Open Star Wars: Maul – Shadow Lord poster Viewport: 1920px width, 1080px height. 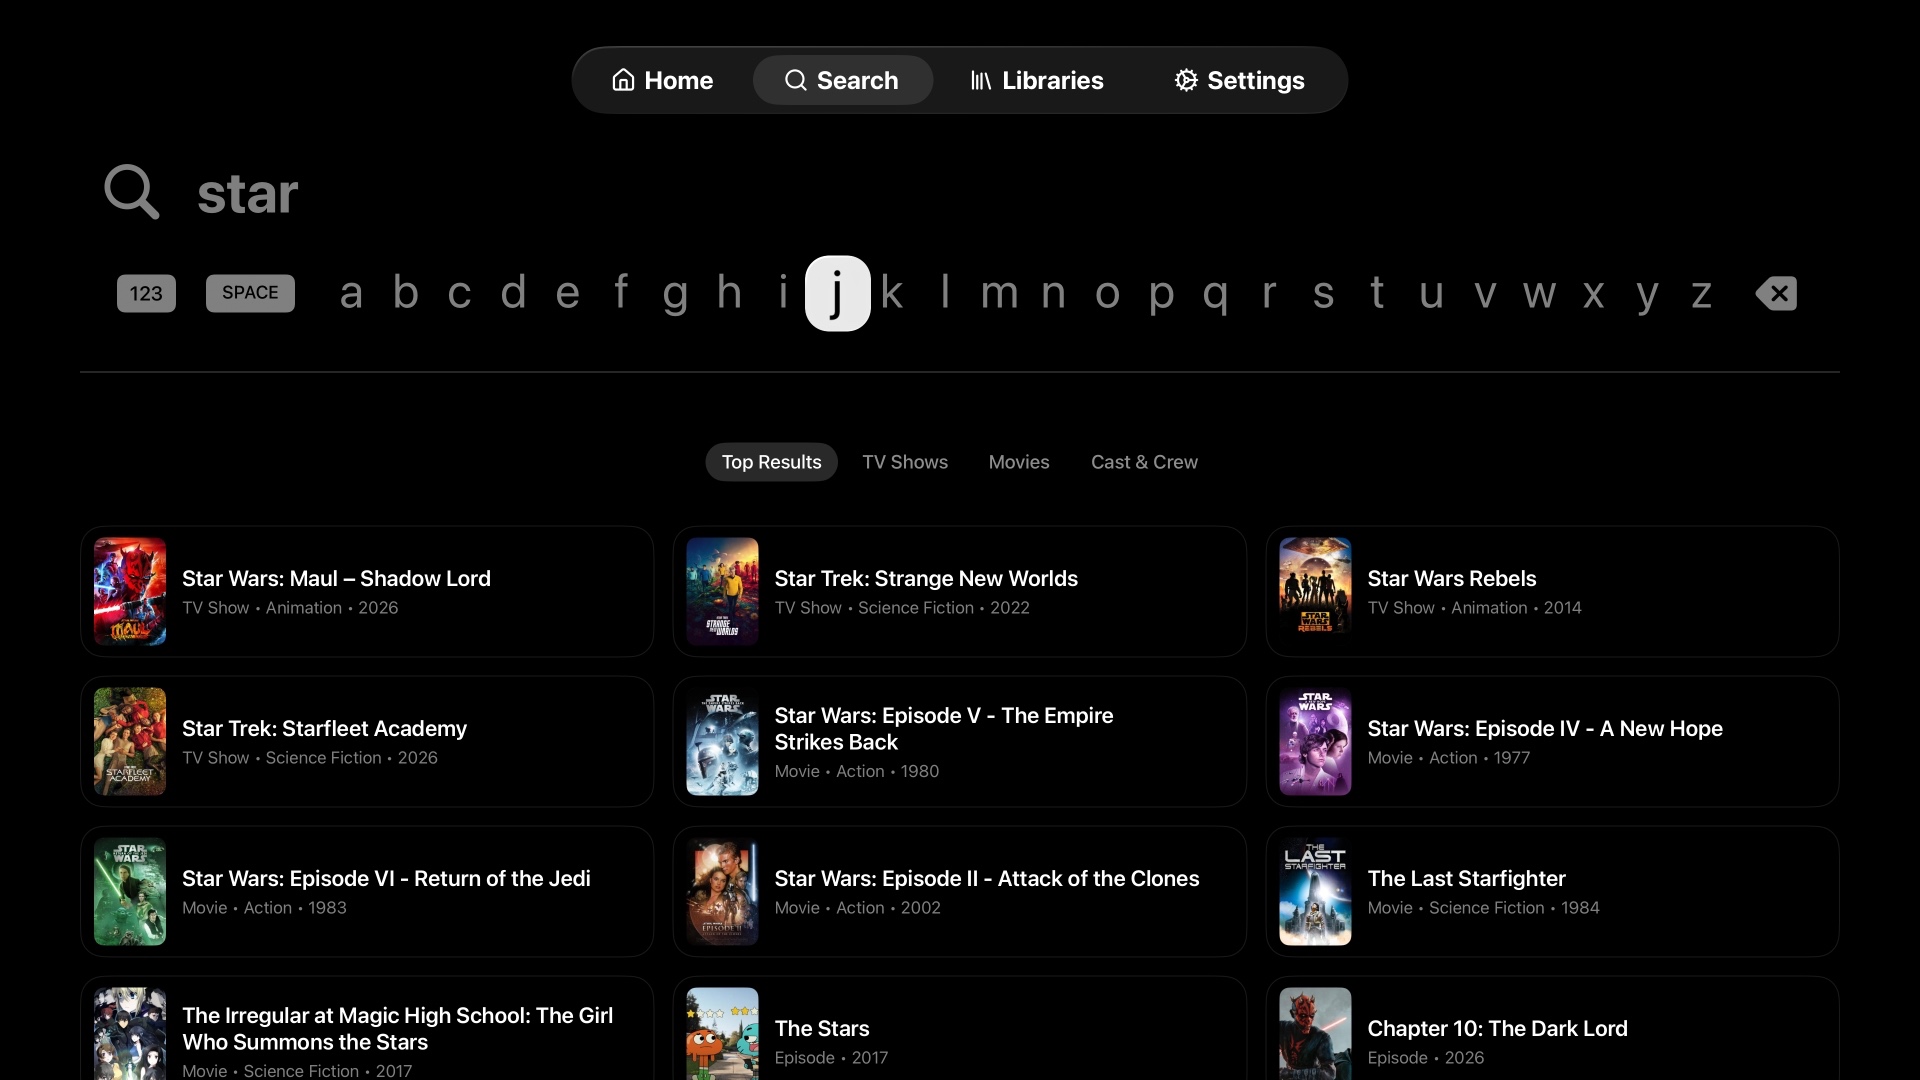point(130,591)
